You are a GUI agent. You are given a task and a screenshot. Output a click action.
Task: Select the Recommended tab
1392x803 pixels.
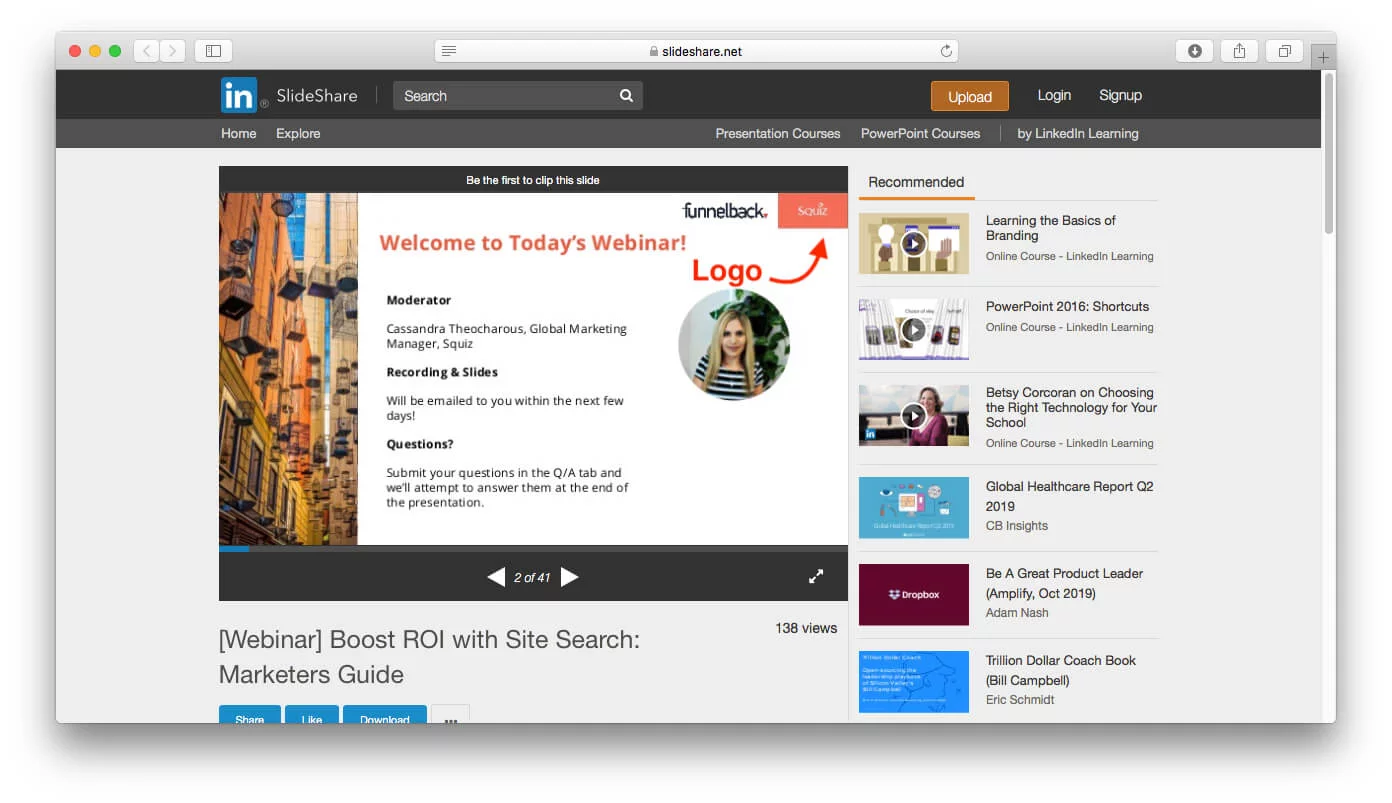click(916, 182)
